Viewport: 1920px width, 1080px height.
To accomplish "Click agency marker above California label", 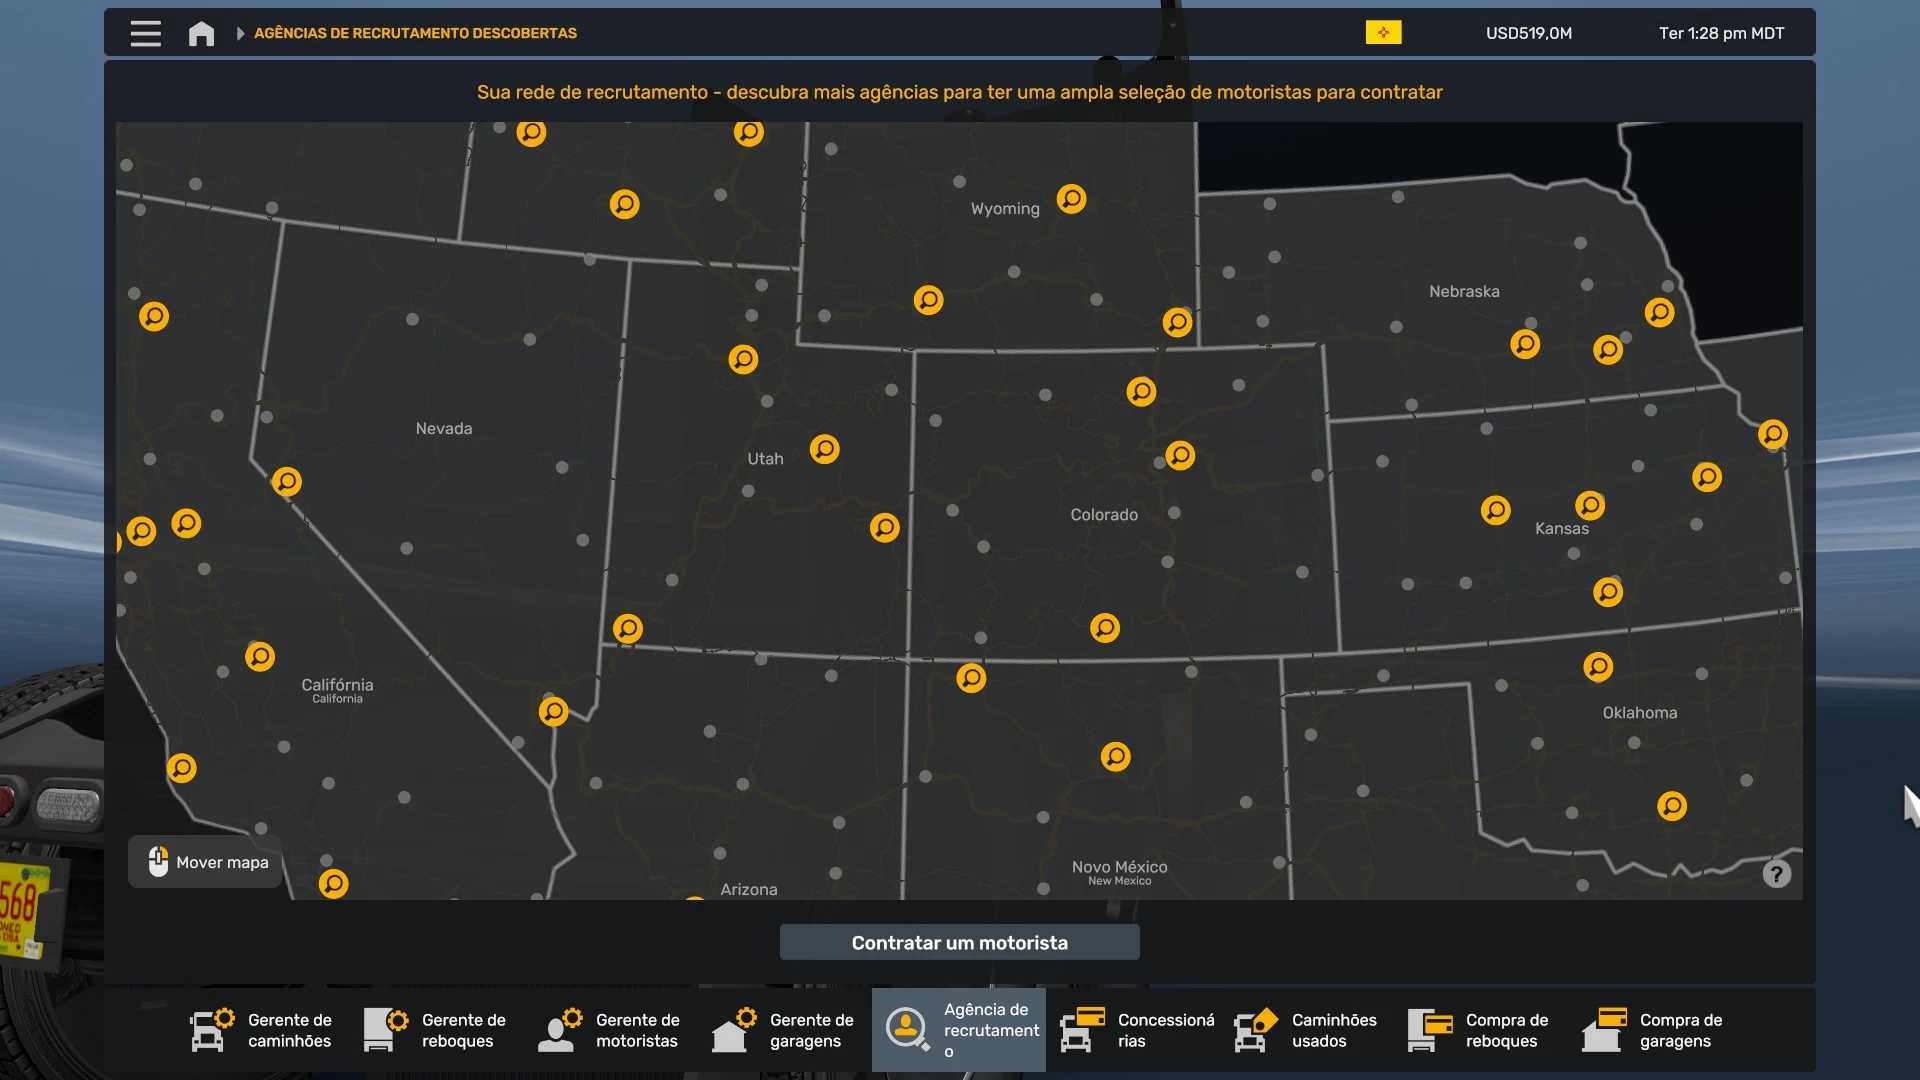I will pyautogui.click(x=260, y=657).
